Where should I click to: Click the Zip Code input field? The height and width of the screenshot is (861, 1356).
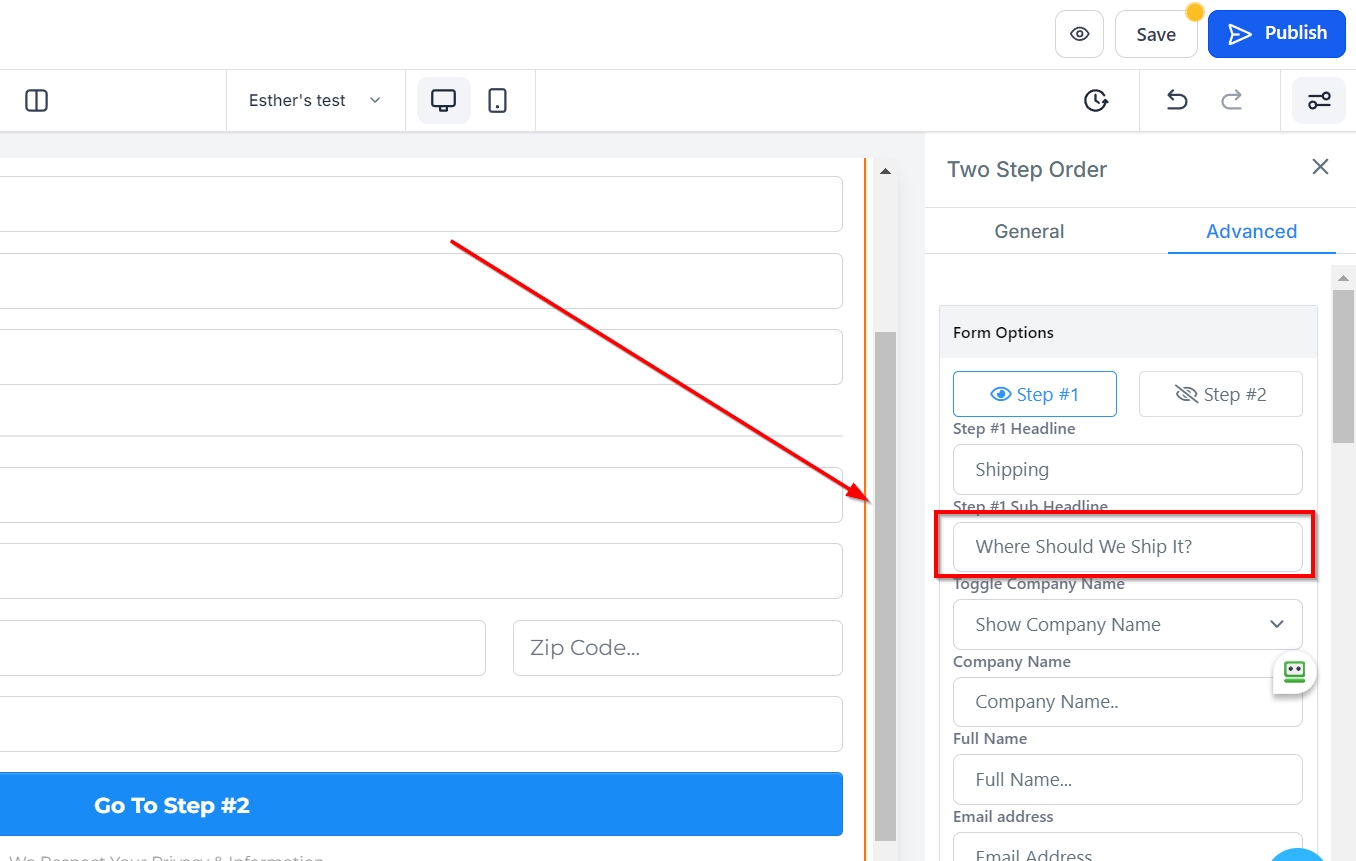(x=677, y=648)
